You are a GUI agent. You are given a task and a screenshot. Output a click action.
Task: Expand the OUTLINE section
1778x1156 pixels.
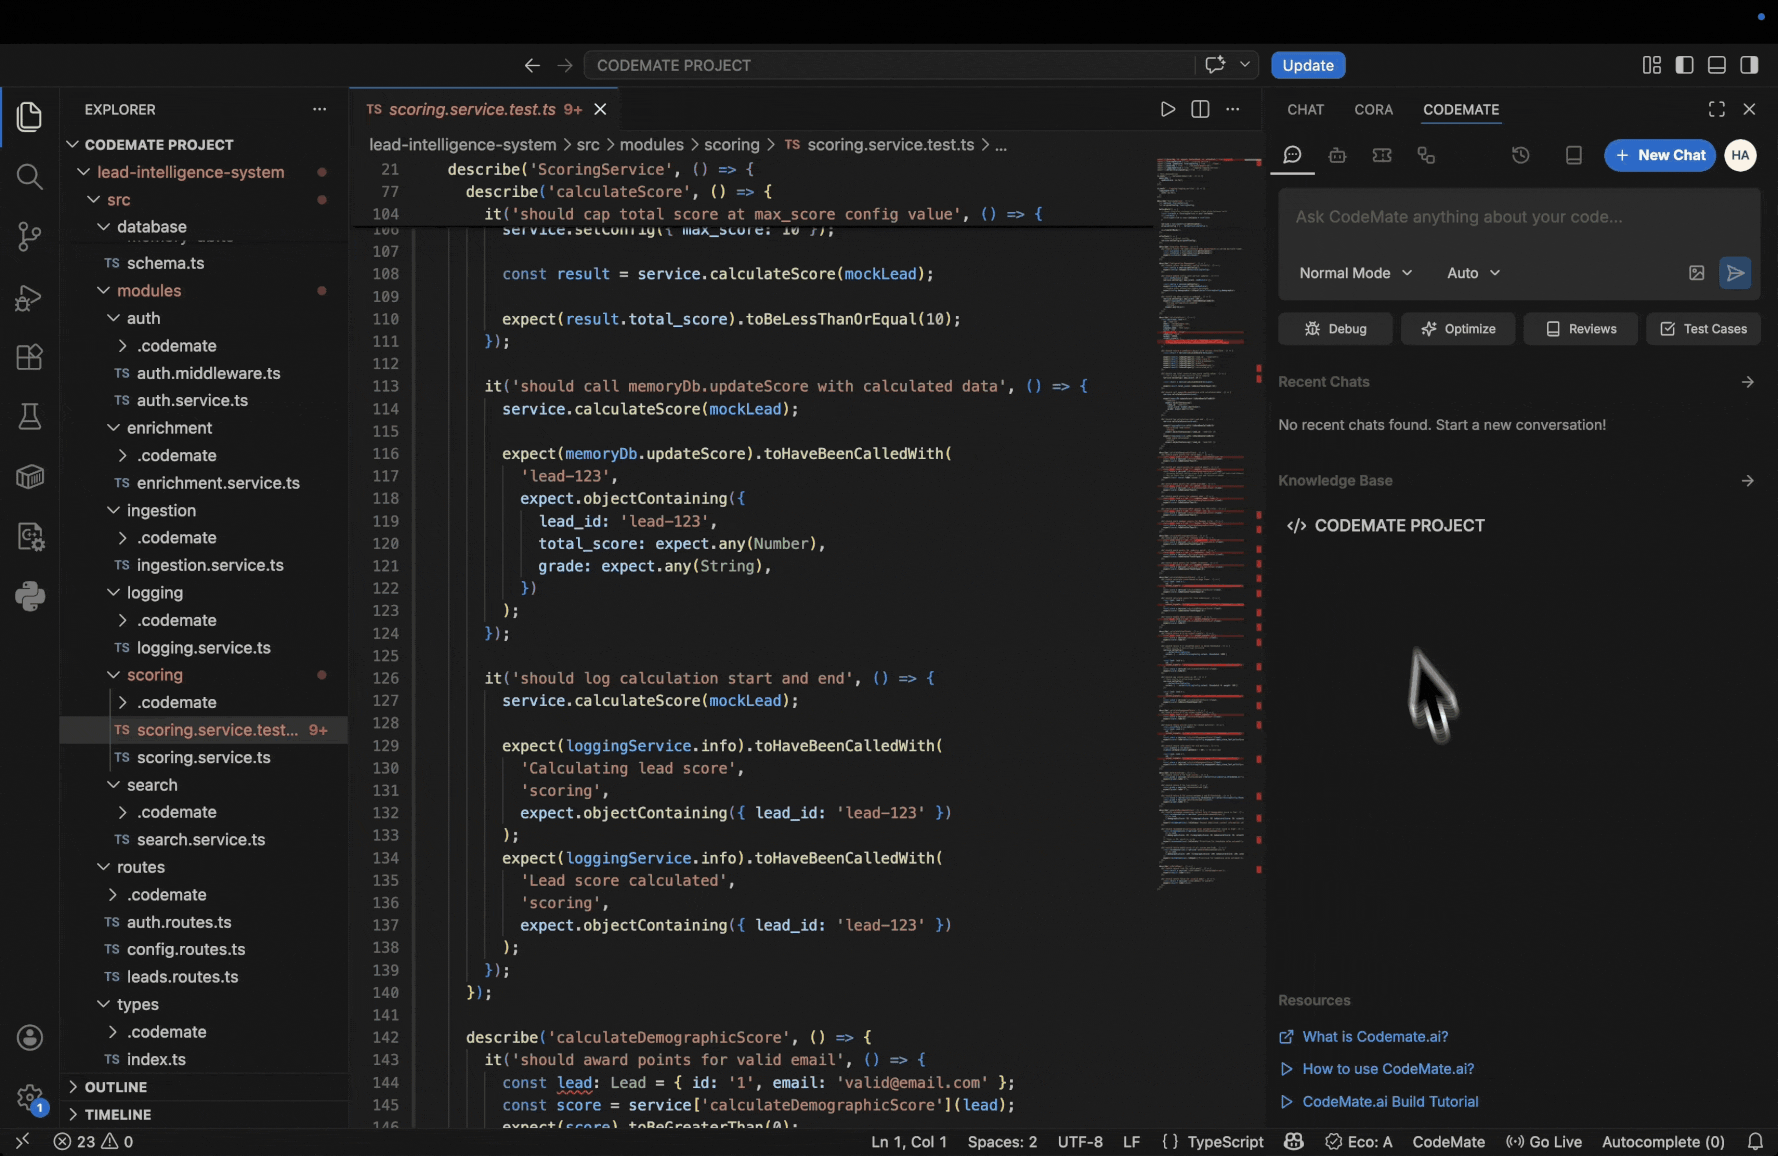[x=116, y=1087]
